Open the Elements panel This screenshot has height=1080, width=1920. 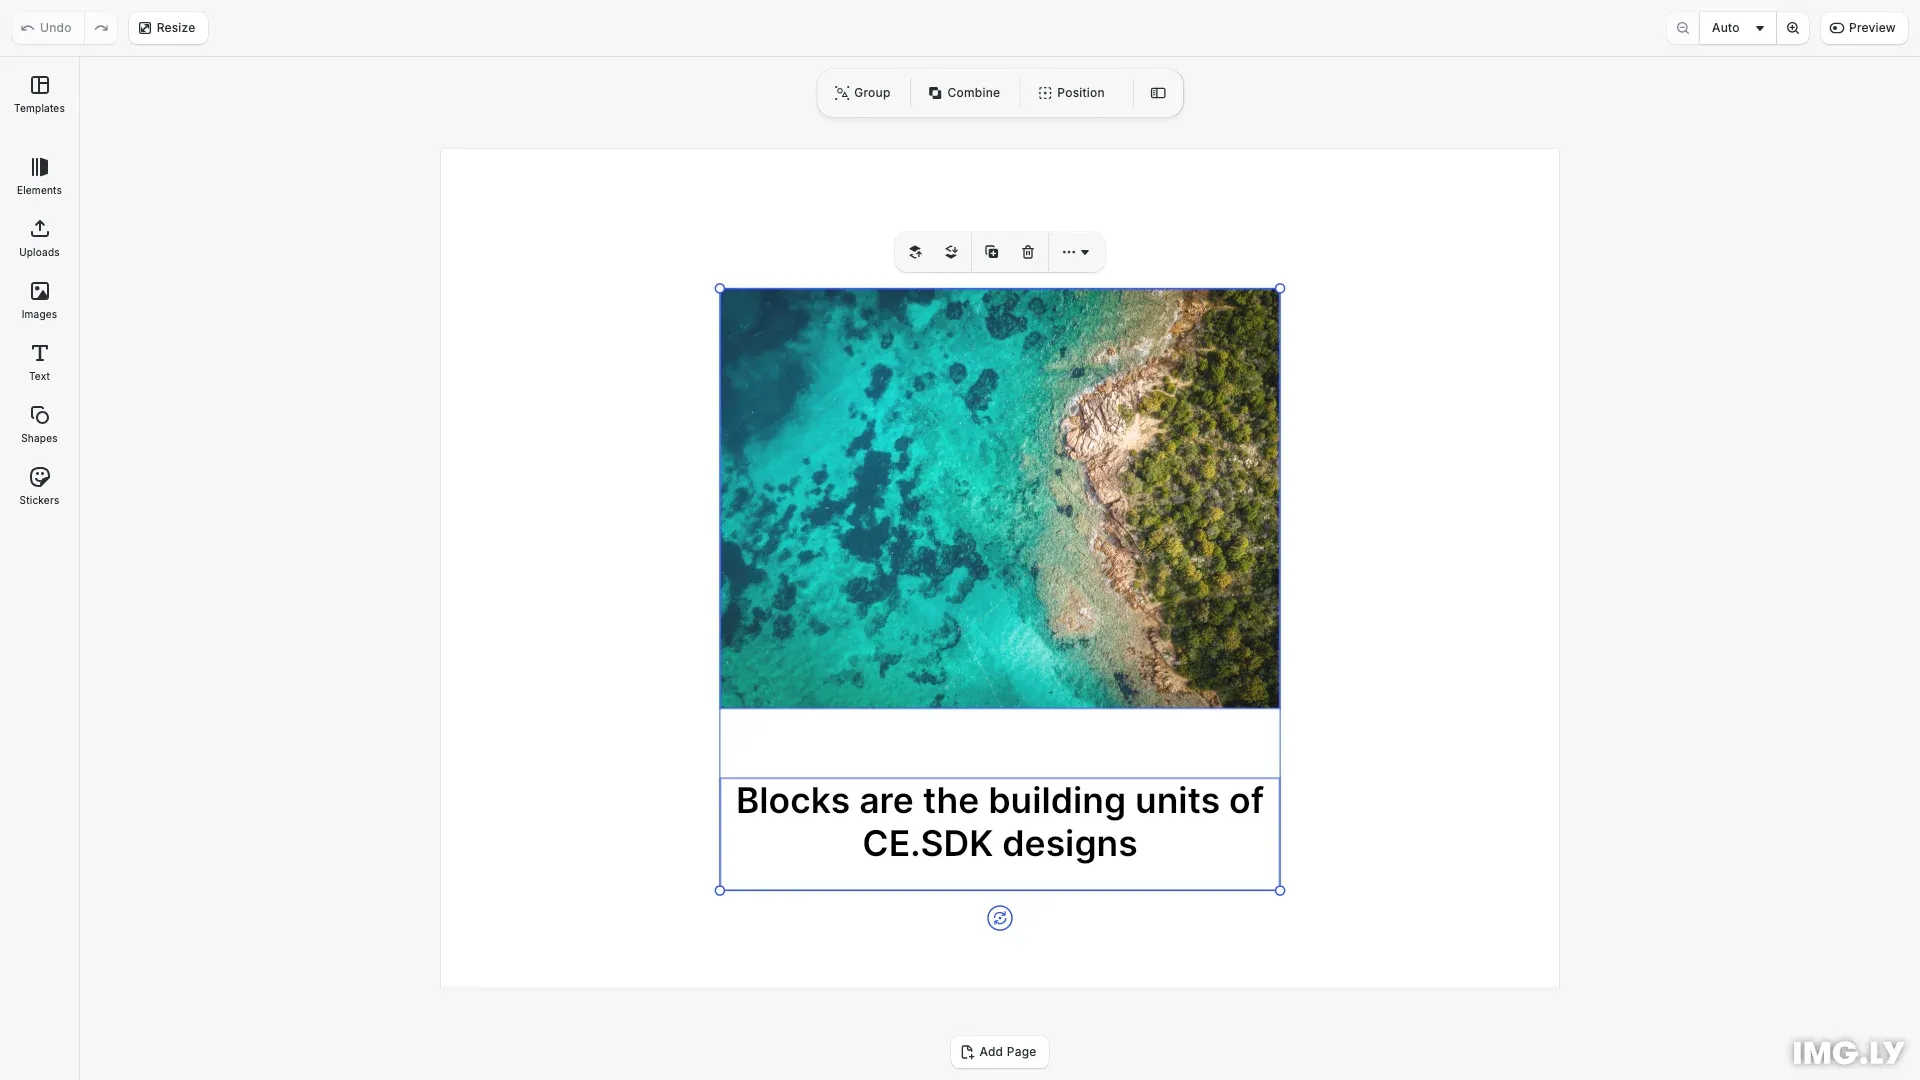point(39,176)
